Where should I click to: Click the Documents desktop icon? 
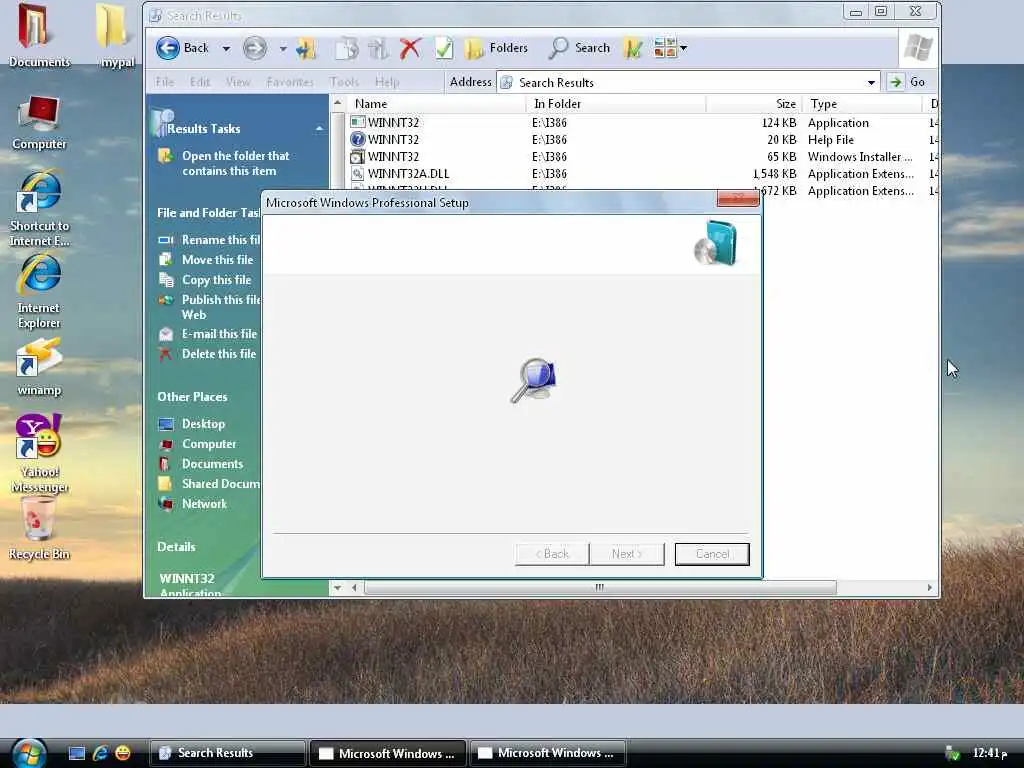[x=39, y=37]
